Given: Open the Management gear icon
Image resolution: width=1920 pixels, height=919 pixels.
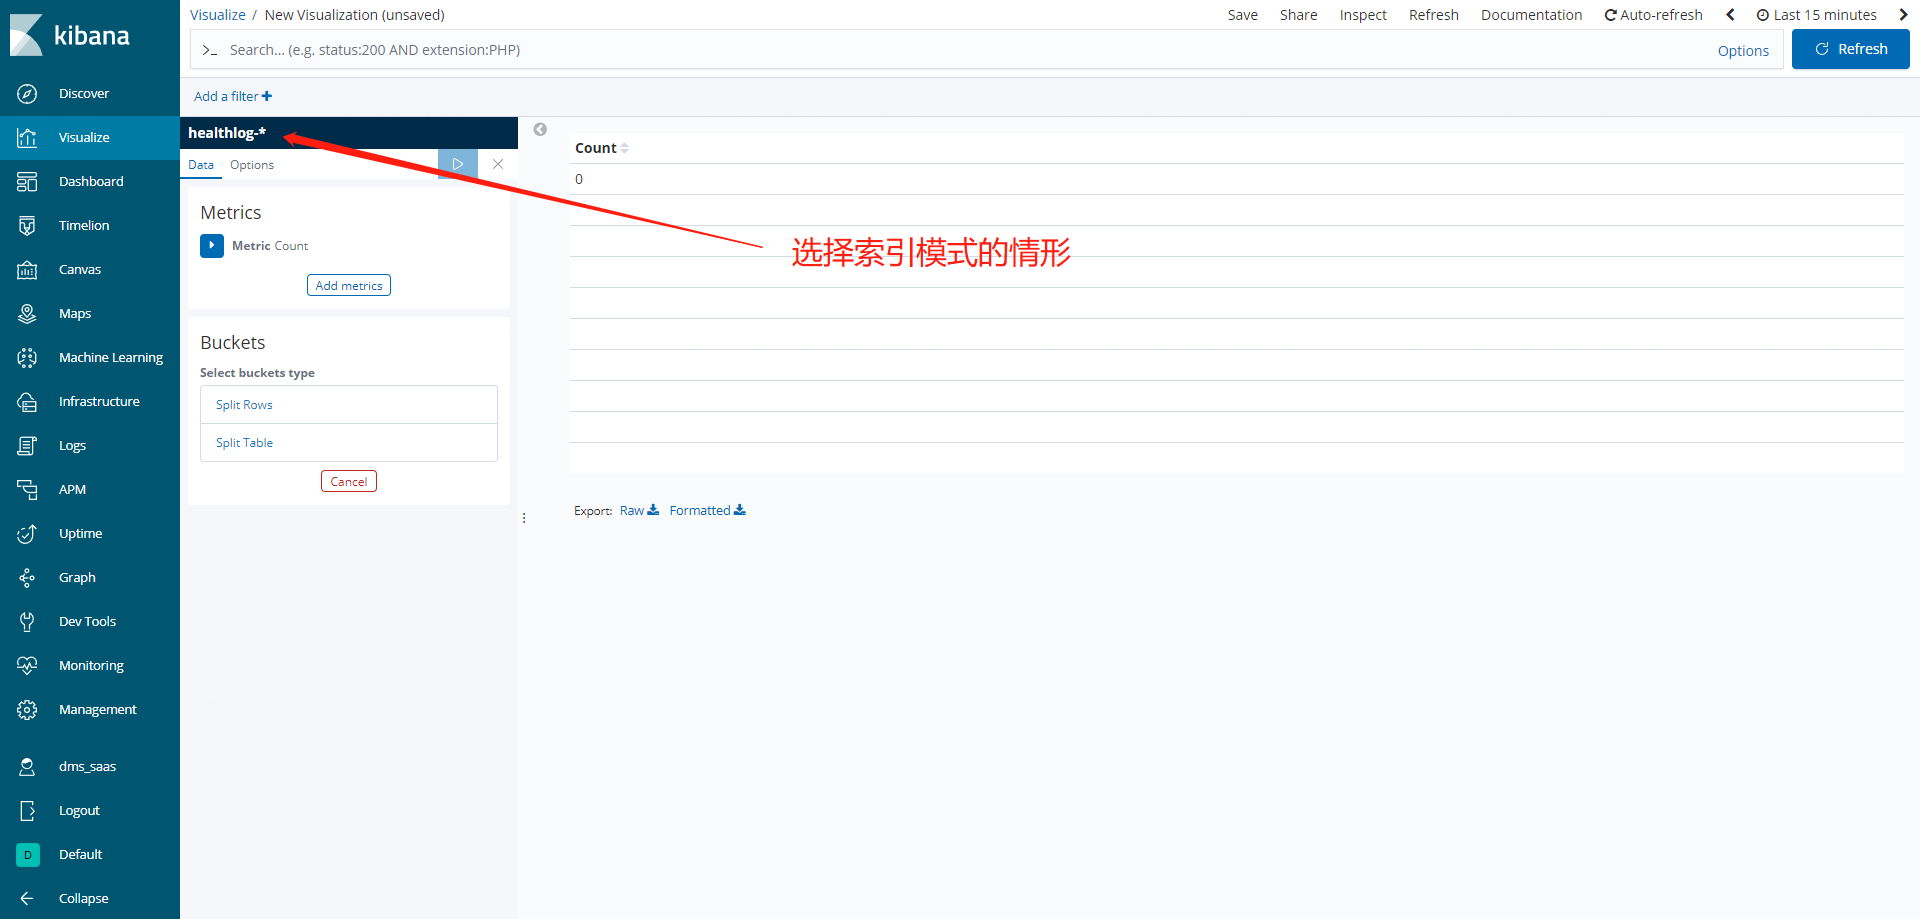Looking at the screenshot, I should pos(27,710).
